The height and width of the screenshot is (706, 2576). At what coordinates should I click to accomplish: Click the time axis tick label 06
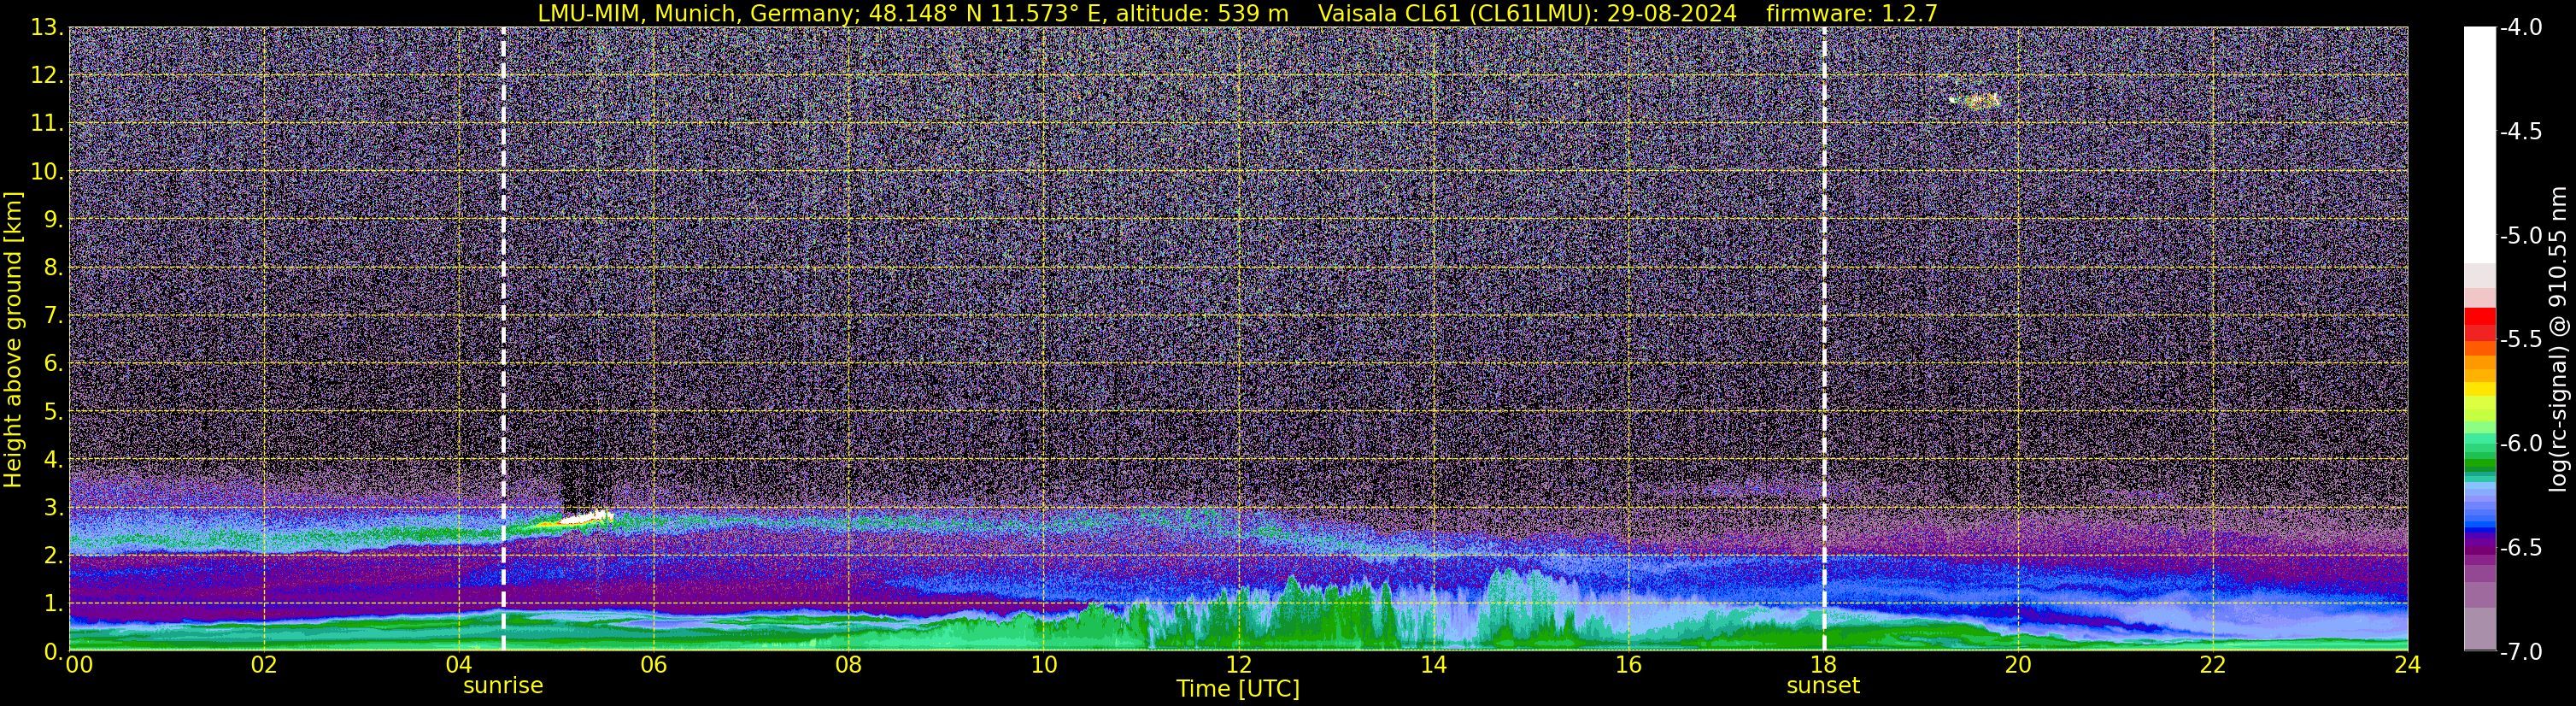click(x=653, y=665)
